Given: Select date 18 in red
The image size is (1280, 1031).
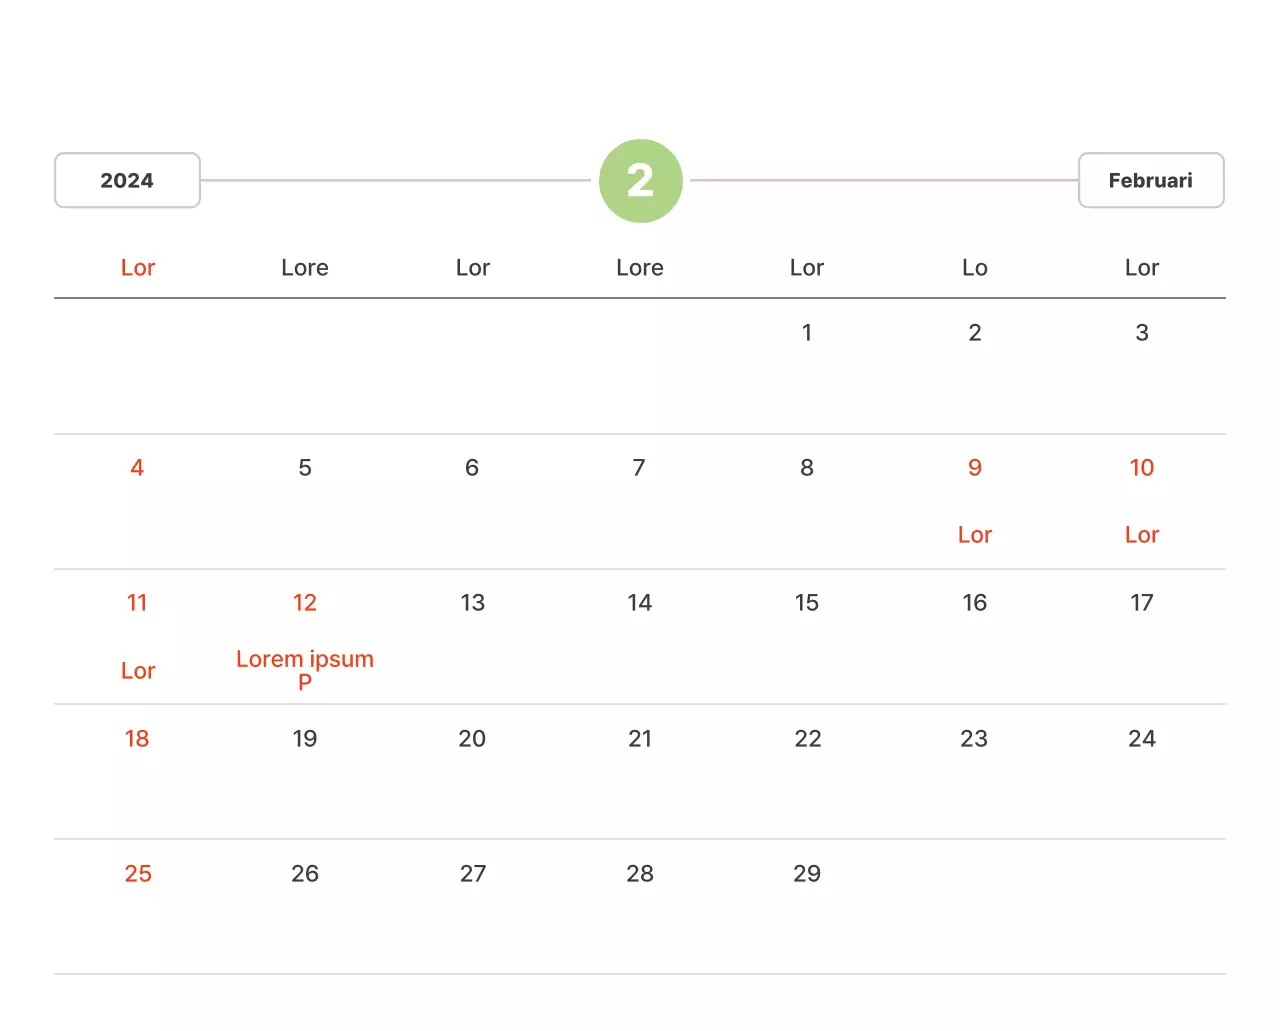Looking at the screenshot, I should [x=137, y=739].
